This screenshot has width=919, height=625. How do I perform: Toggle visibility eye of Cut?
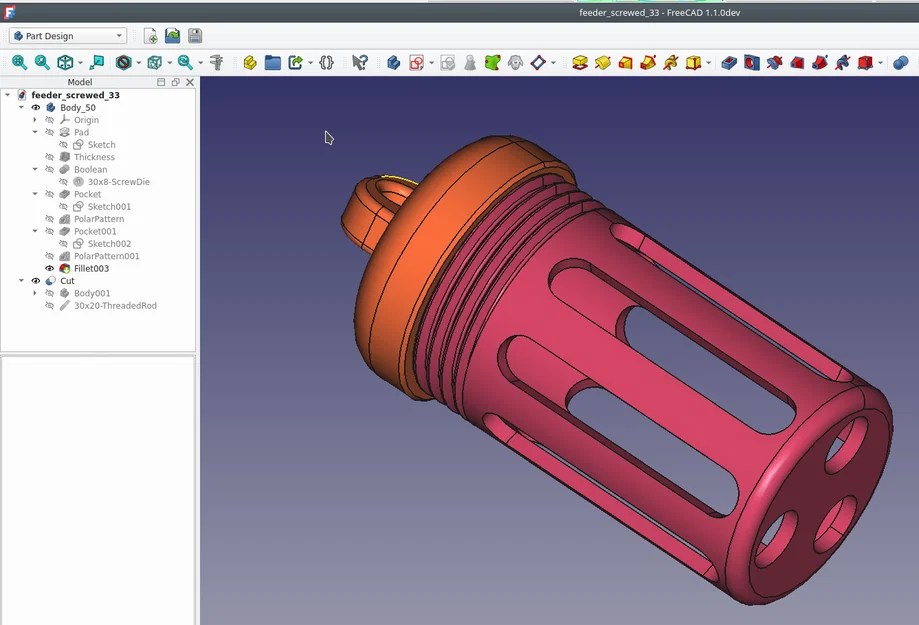click(36, 281)
